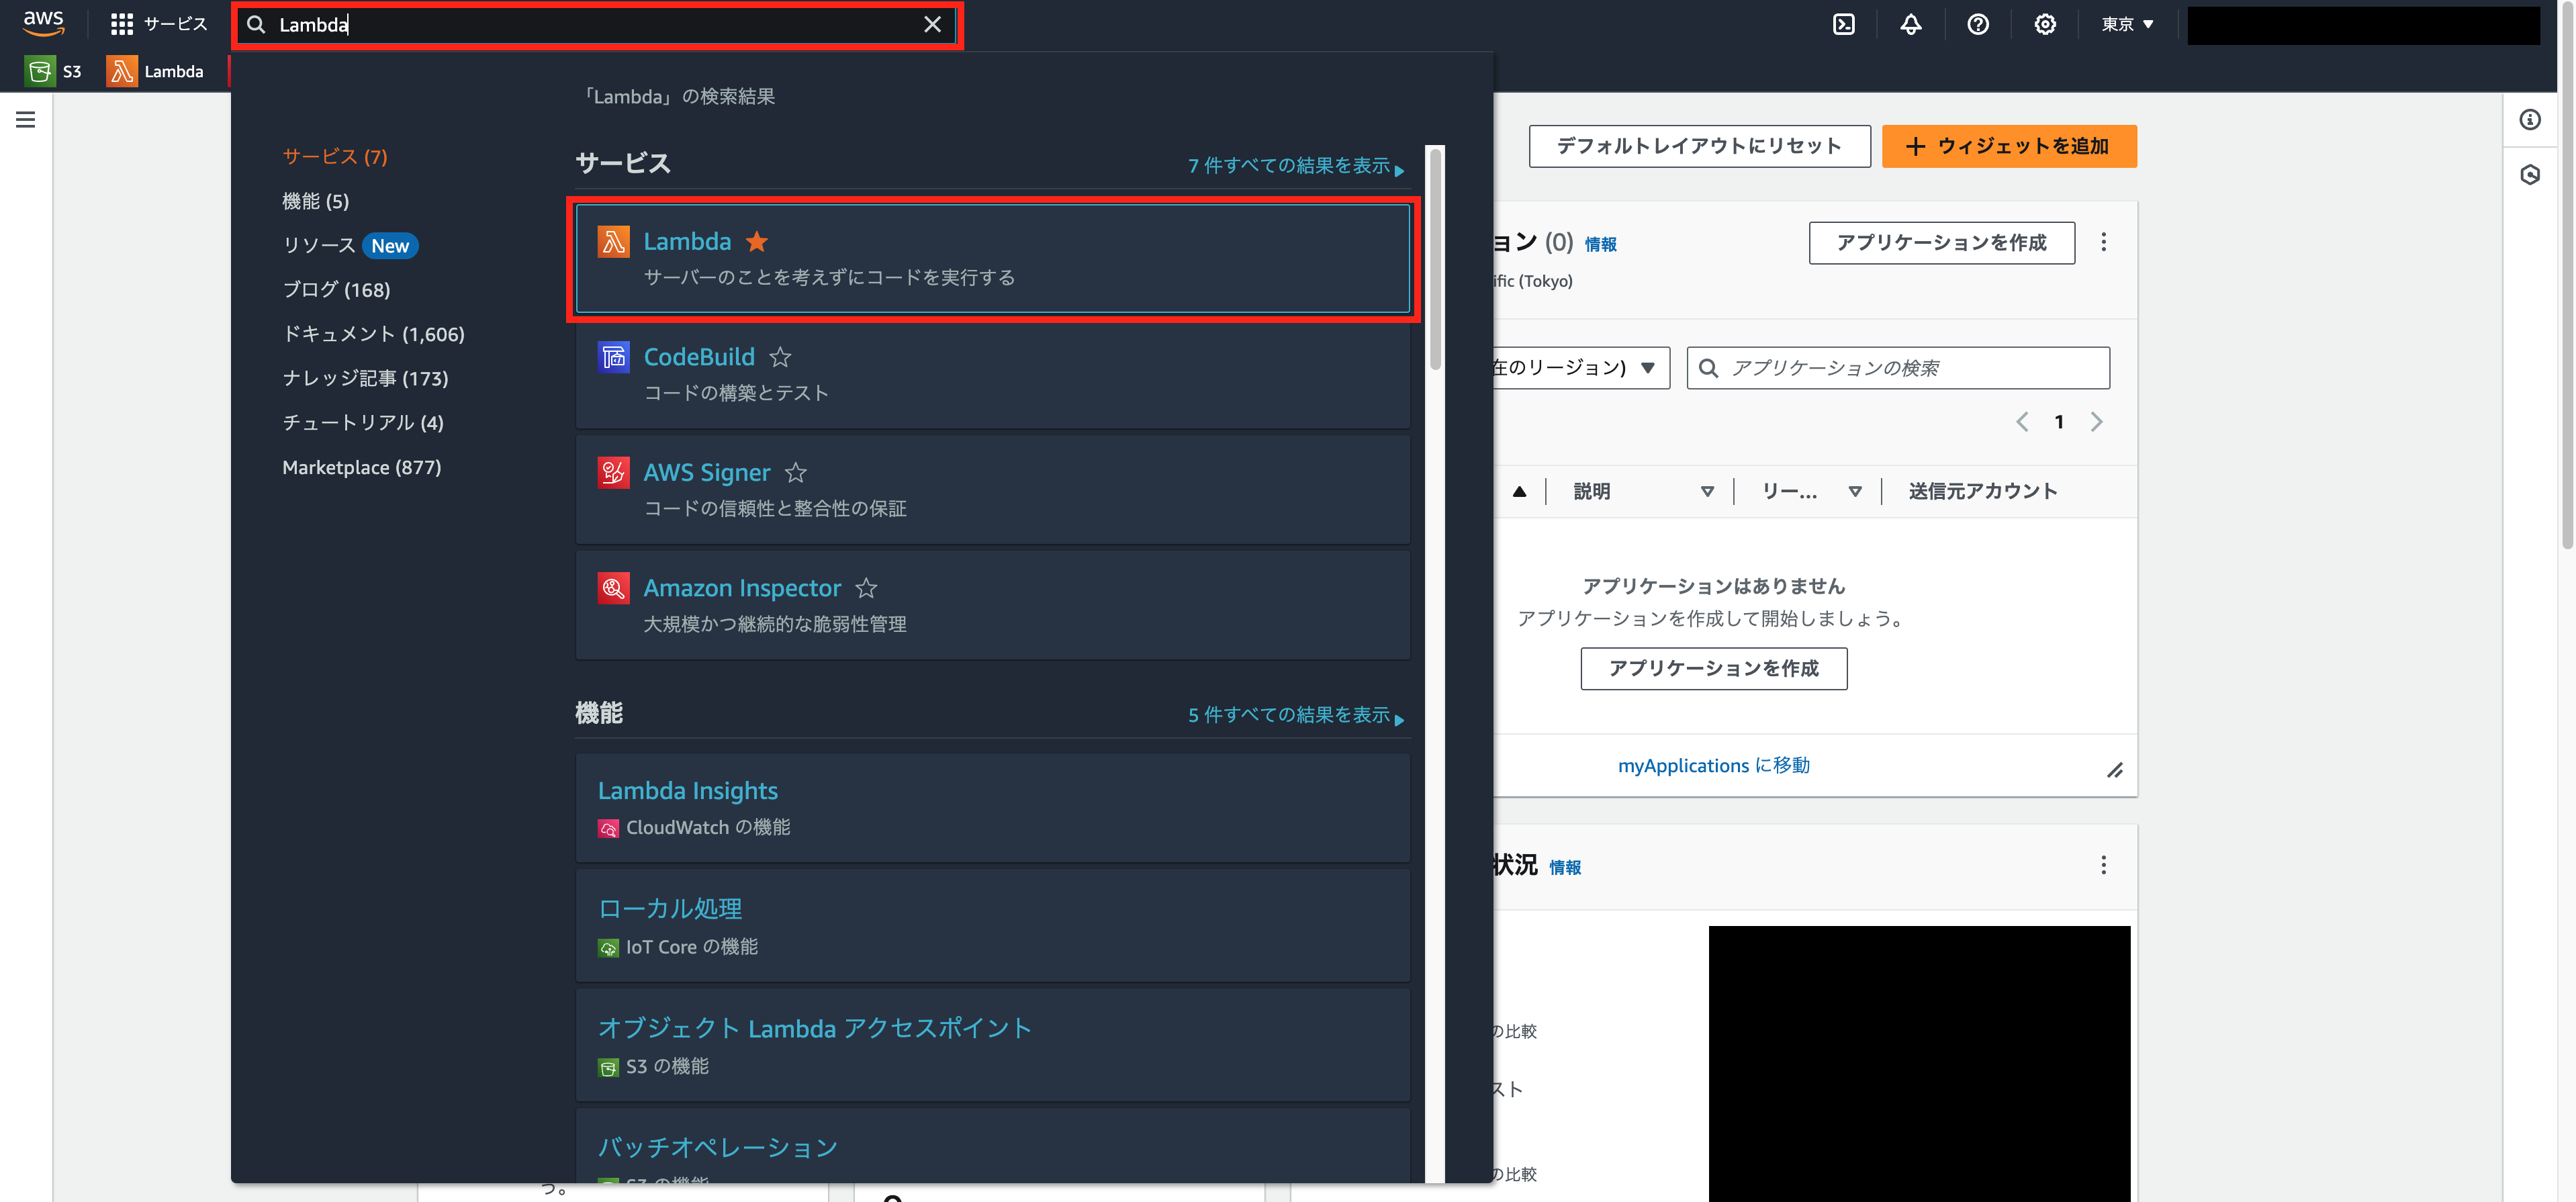Open 7件すべての結果を表示 link

pyautogui.click(x=1291, y=167)
